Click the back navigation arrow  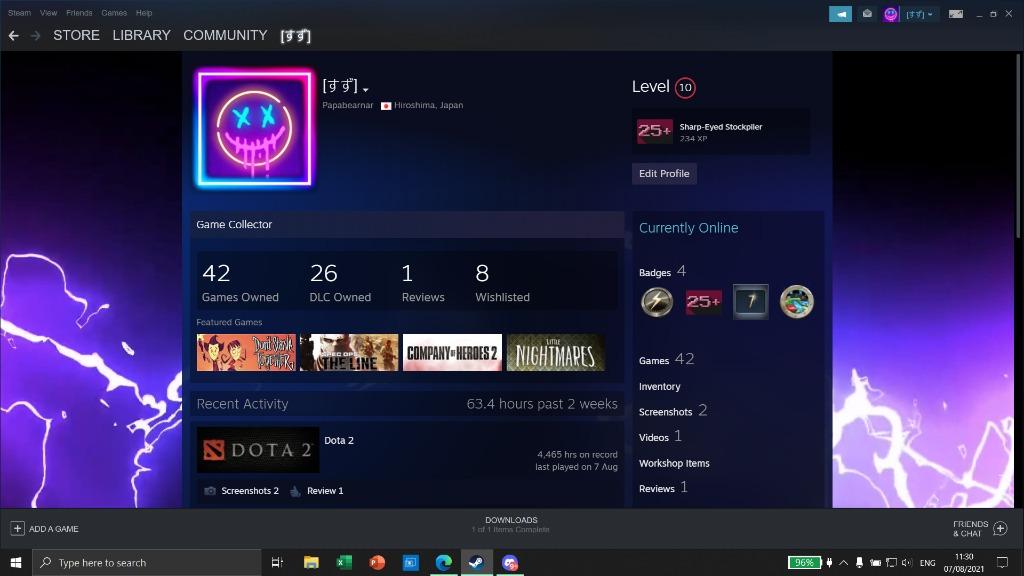pos(13,35)
